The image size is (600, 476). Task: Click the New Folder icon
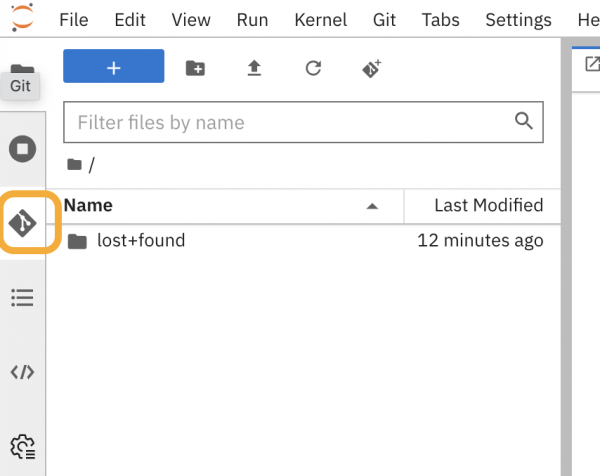click(195, 68)
